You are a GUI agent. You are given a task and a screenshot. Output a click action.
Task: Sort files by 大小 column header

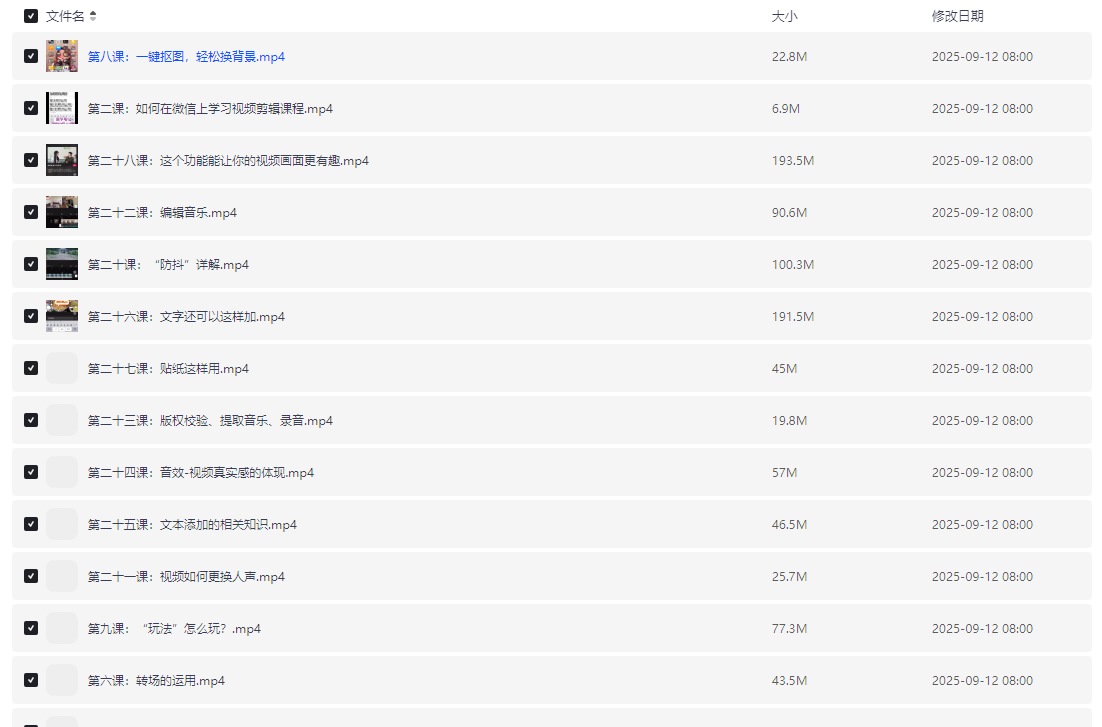click(x=784, y=16)
